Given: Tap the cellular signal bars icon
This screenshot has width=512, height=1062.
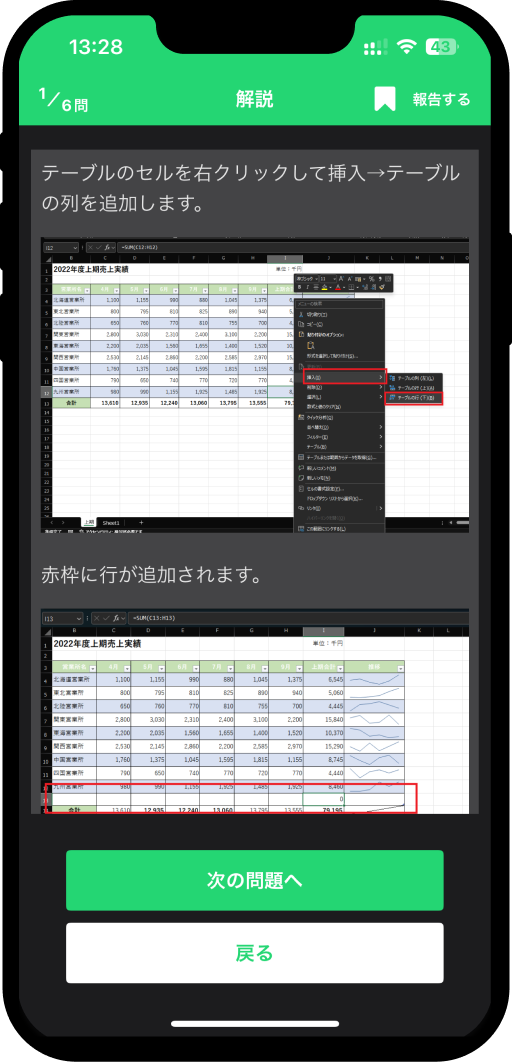Looking at the screenshot, I should click(x=376, y=47).
